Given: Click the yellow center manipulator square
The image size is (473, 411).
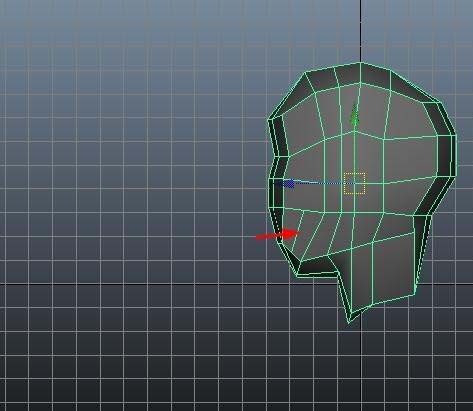Looking at the screenshot, I should point(354,183).
